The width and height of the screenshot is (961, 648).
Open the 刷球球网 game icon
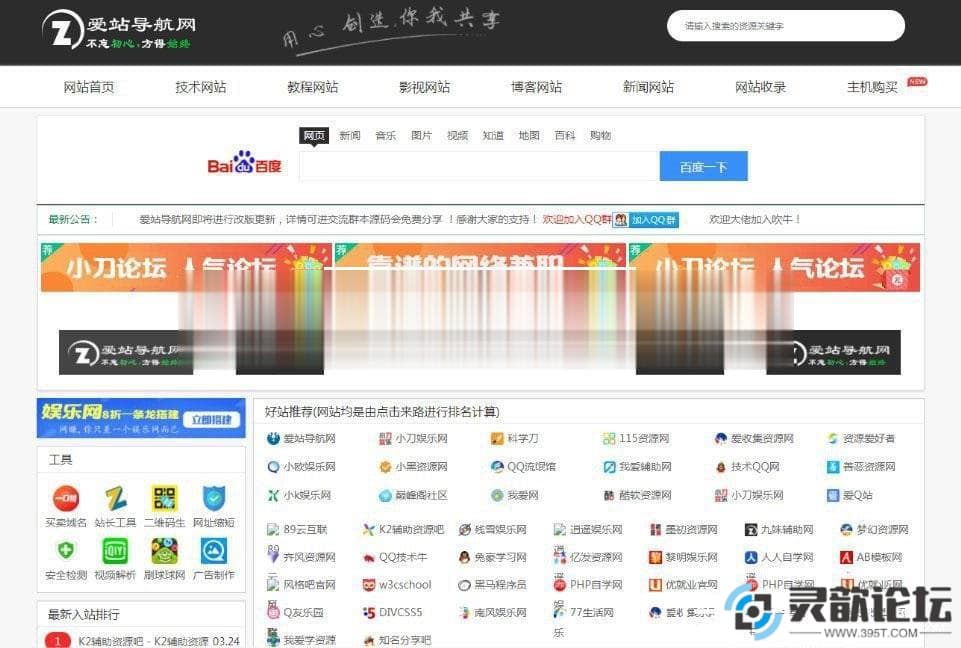[164, 551]
